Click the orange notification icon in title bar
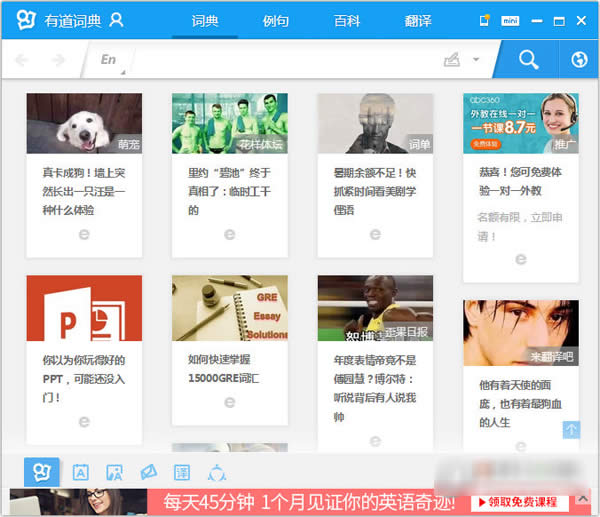Image resolution: width=600 pixels, height=517 pixels. point(485,19)
